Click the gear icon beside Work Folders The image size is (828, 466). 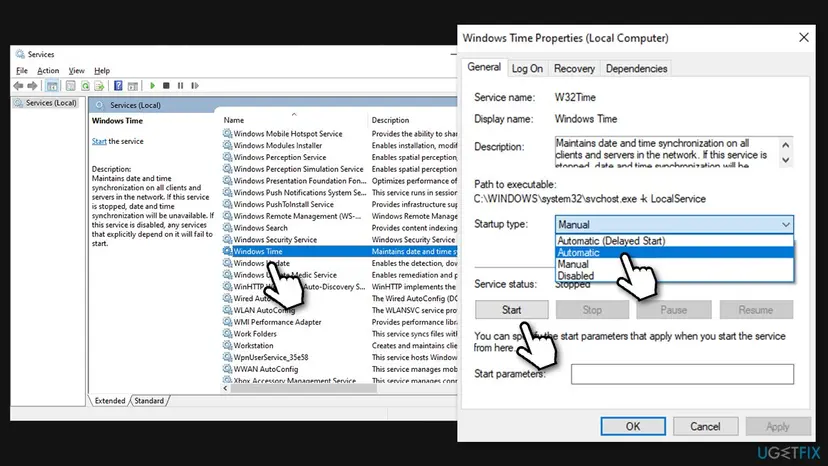point(228,333)
